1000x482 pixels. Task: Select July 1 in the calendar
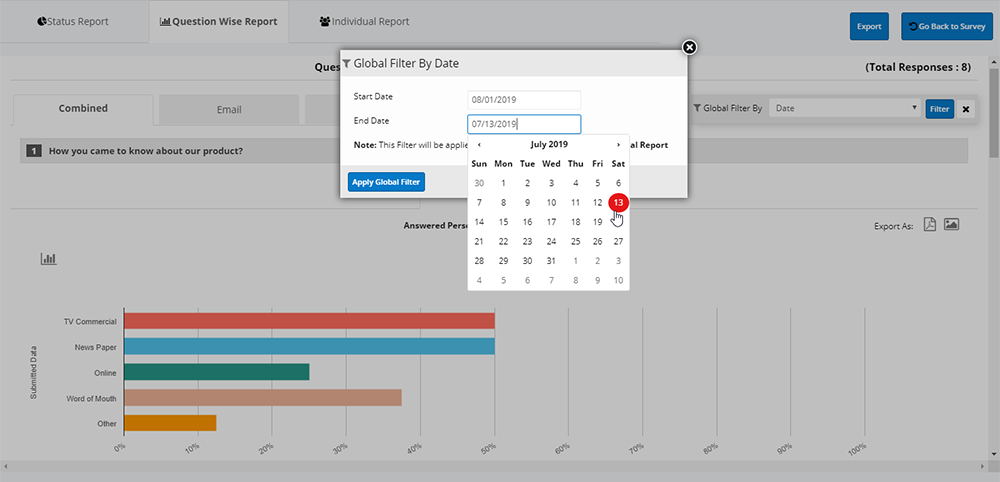503,183
